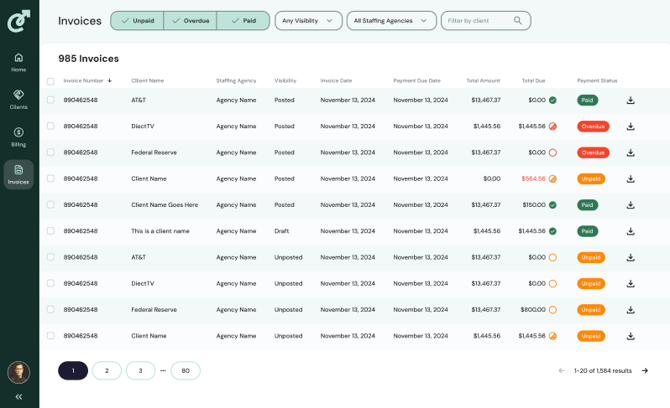
Task: Open Home in the sidebar
Action: pyautogui.click(x=18, y=62)
